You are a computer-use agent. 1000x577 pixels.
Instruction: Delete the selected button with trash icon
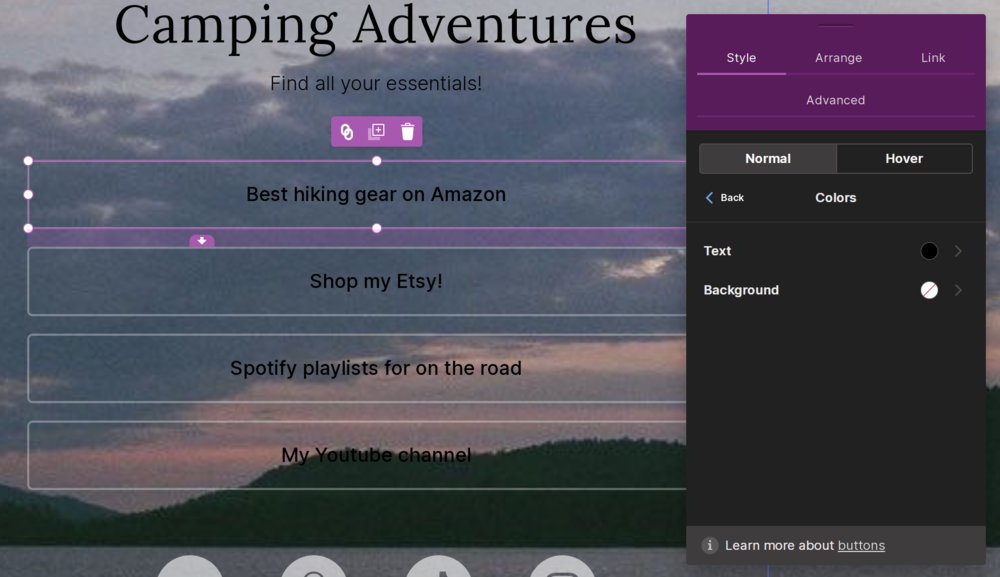pos(408,132)
